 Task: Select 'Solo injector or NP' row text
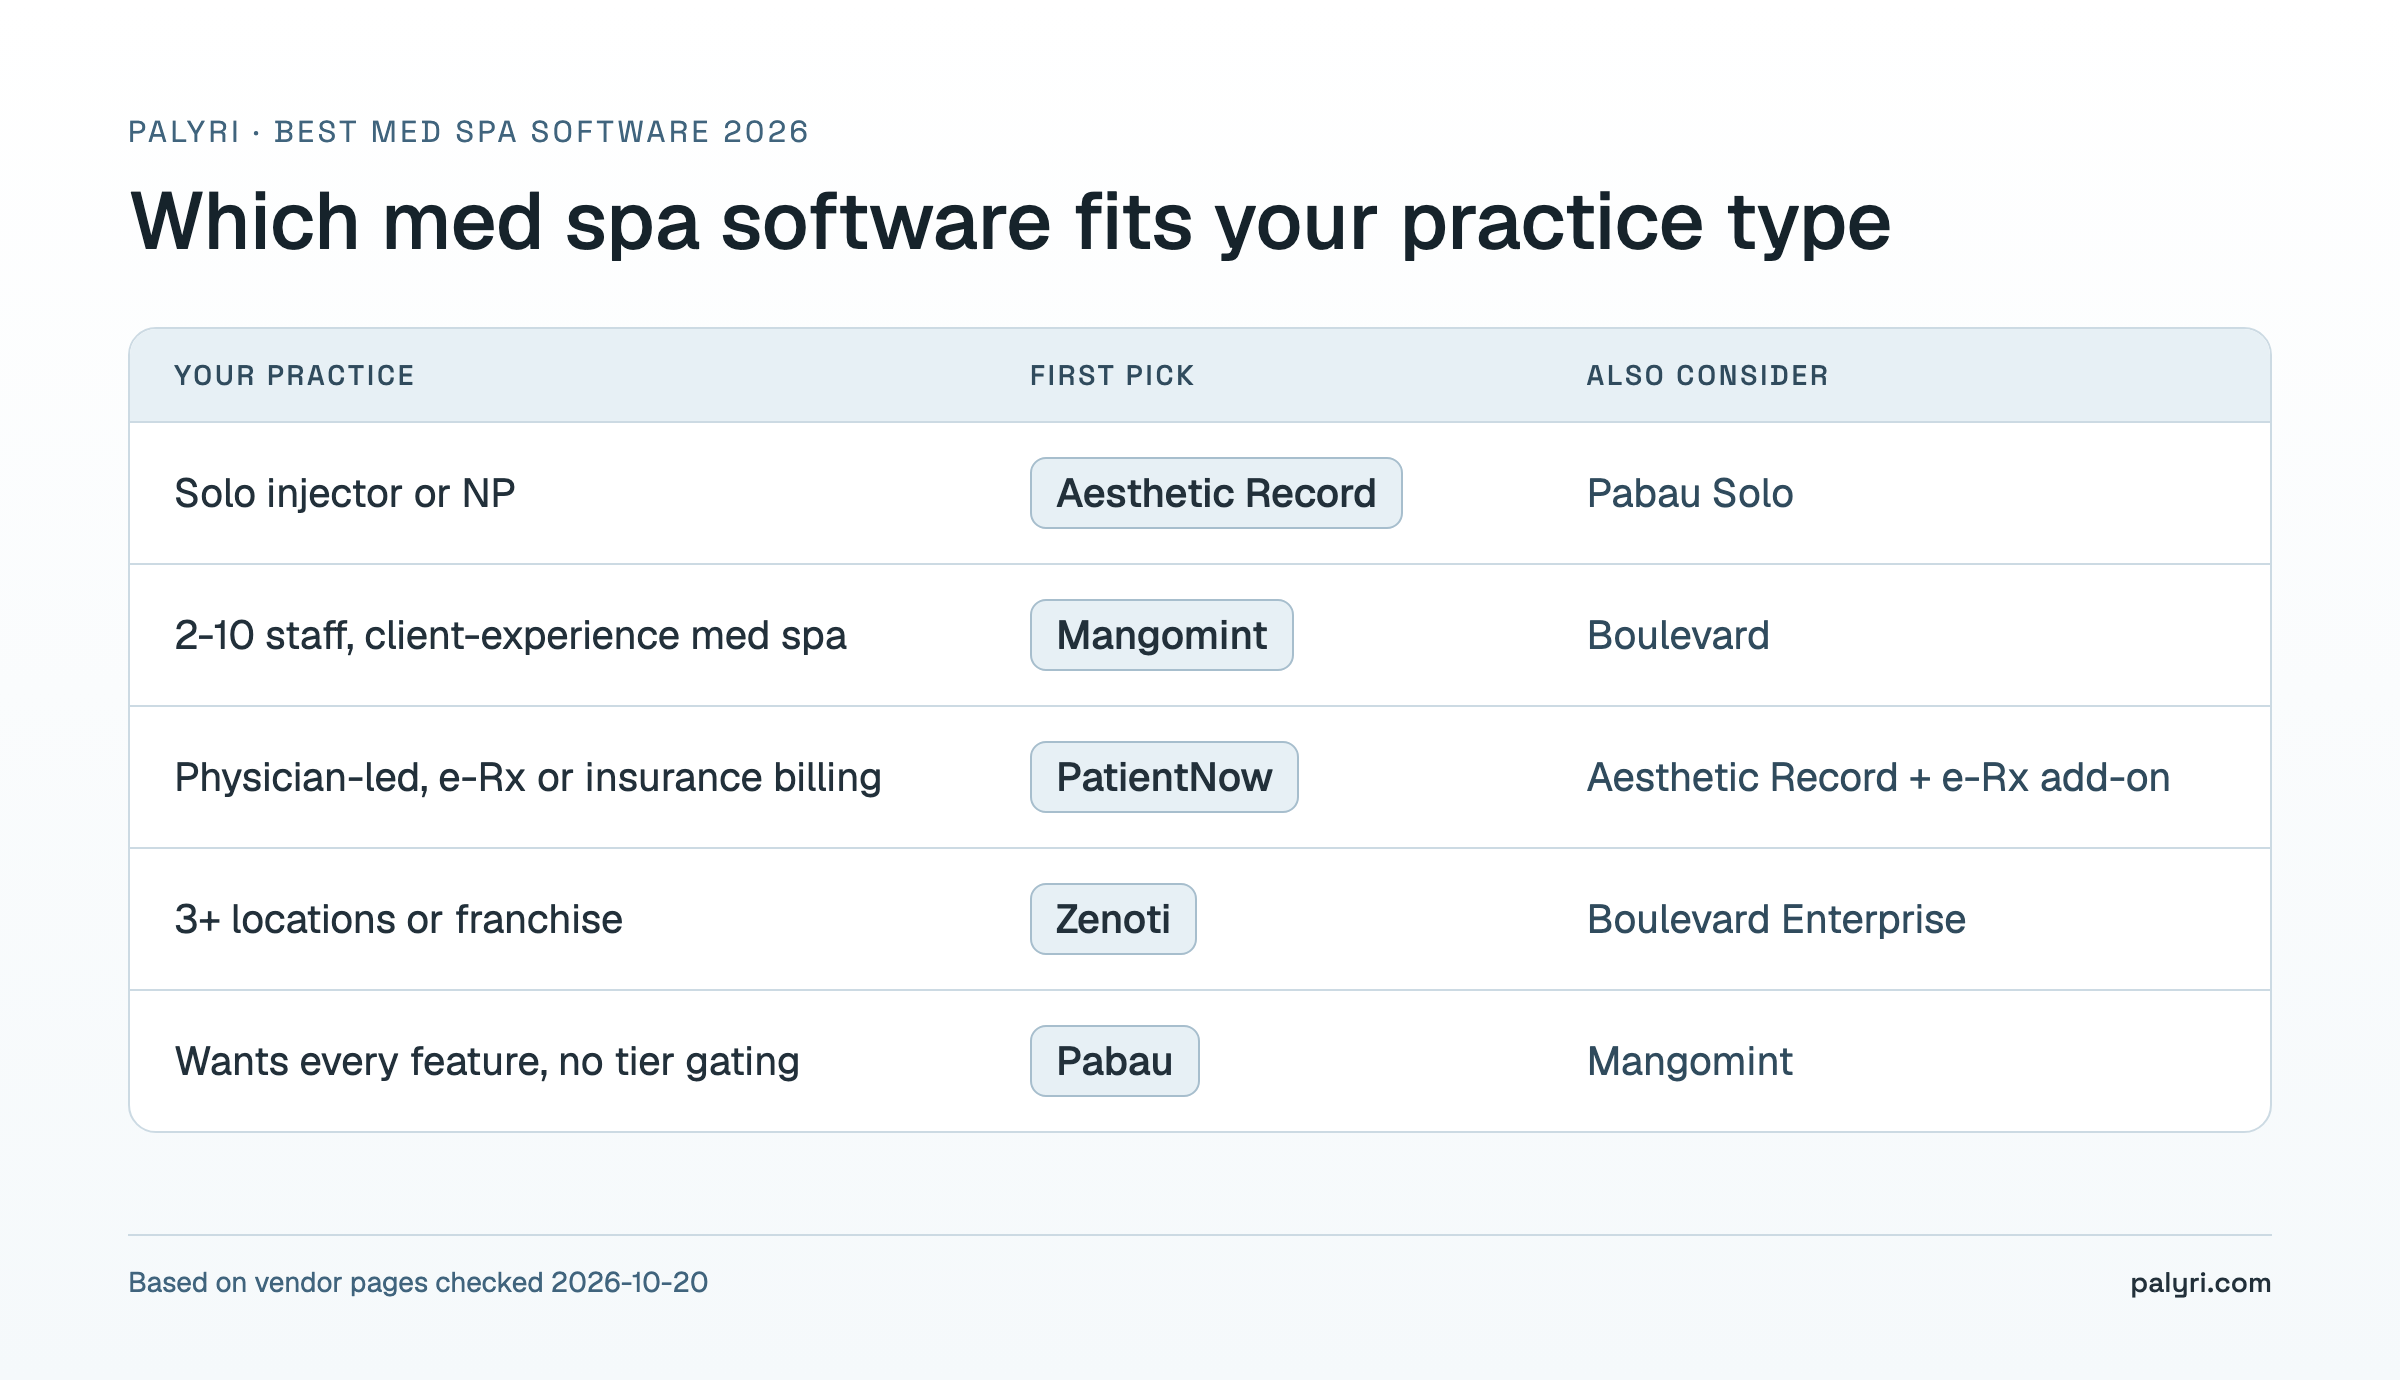point(345,493)
